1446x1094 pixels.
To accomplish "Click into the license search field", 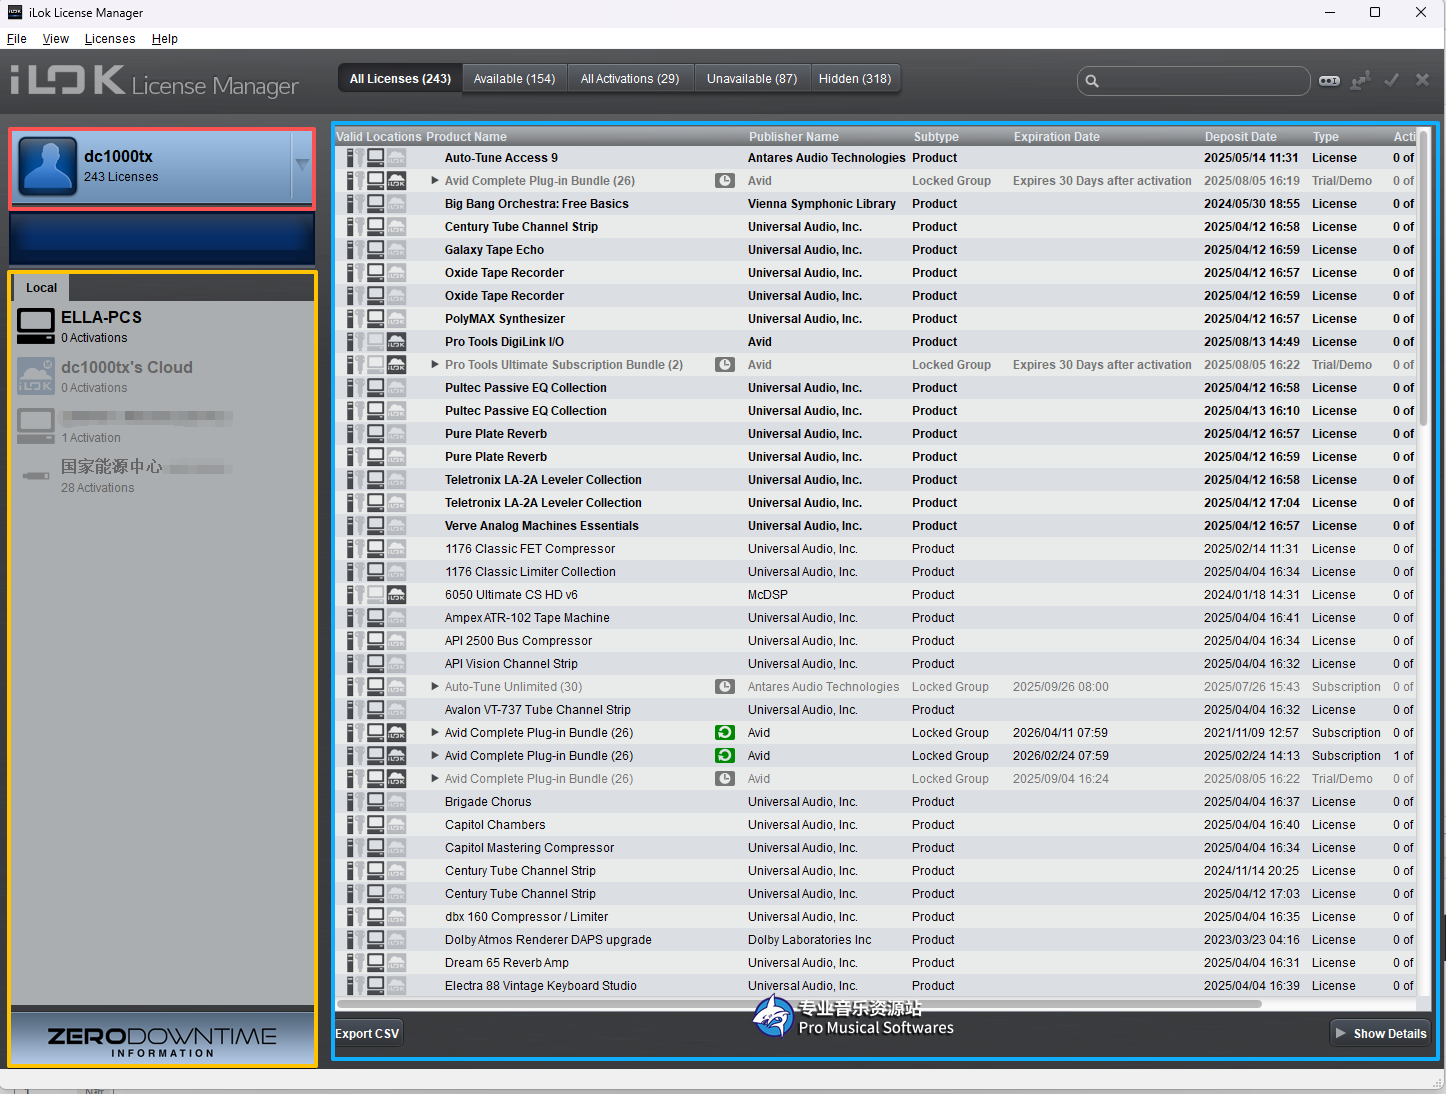I will click(1200, 81).
